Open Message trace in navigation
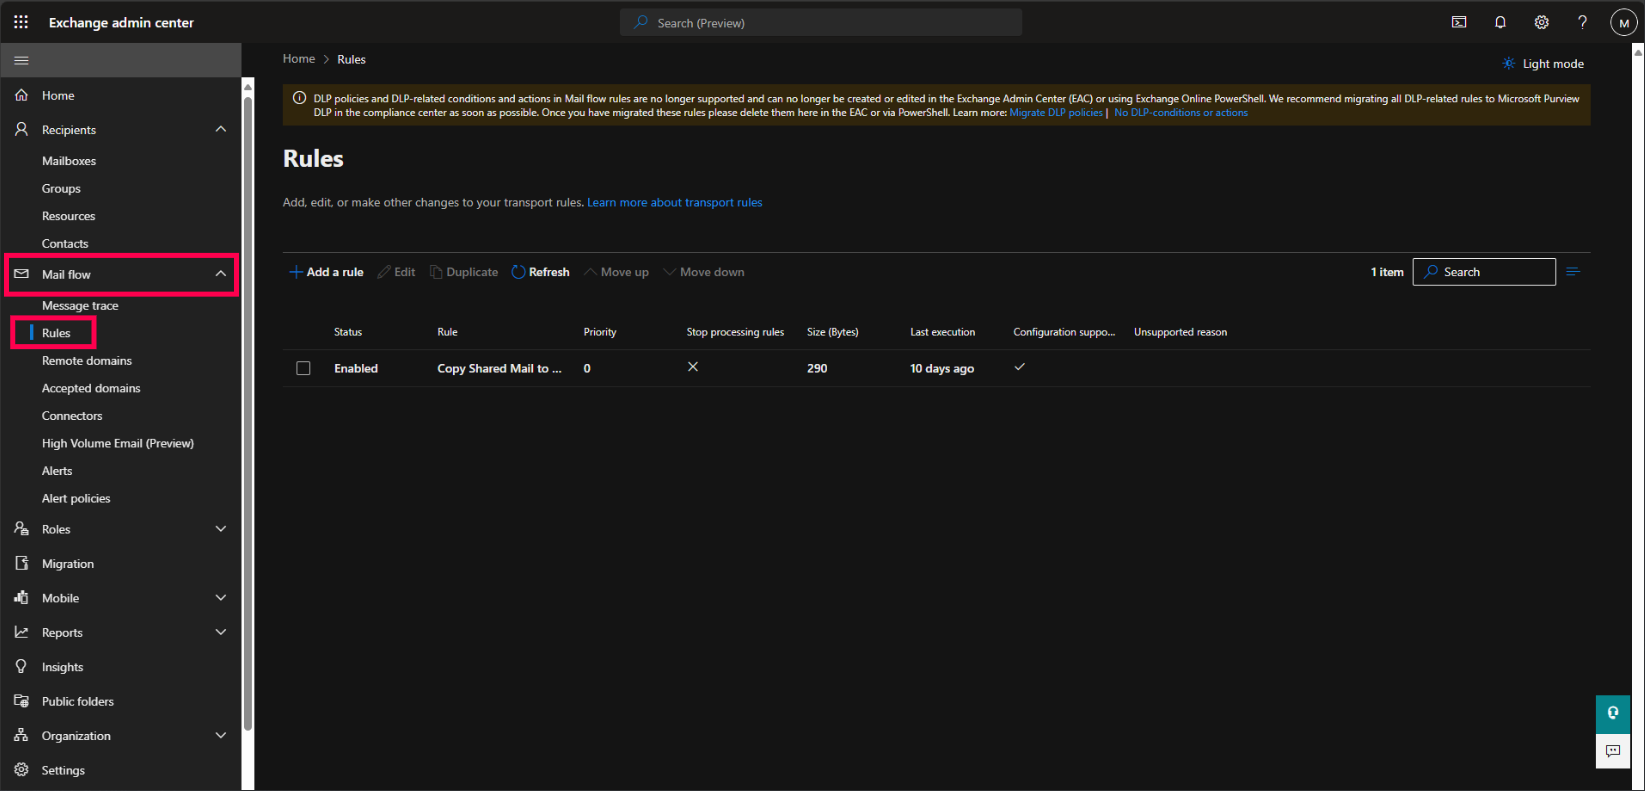1645x791 pixels. point(80,306)
